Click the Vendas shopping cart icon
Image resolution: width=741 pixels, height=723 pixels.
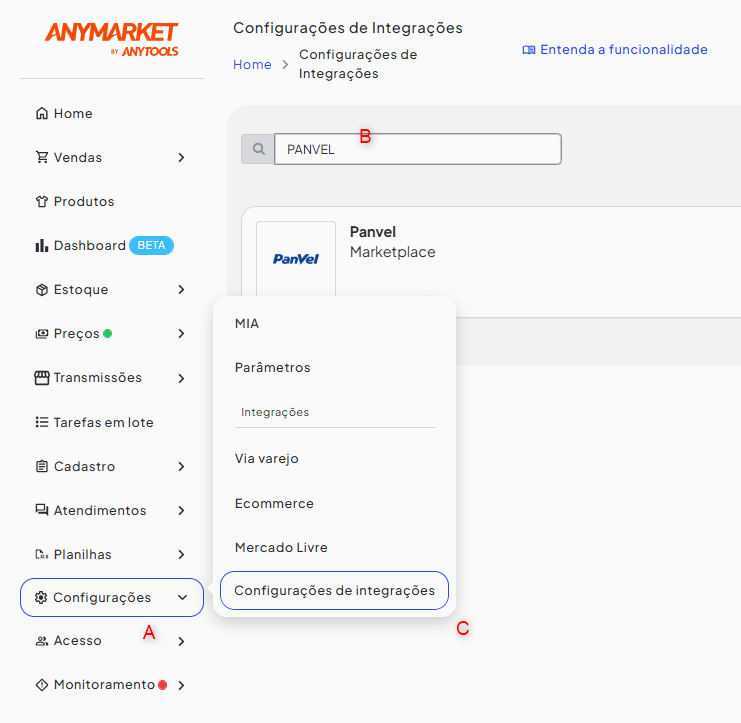tap(41, 158)
